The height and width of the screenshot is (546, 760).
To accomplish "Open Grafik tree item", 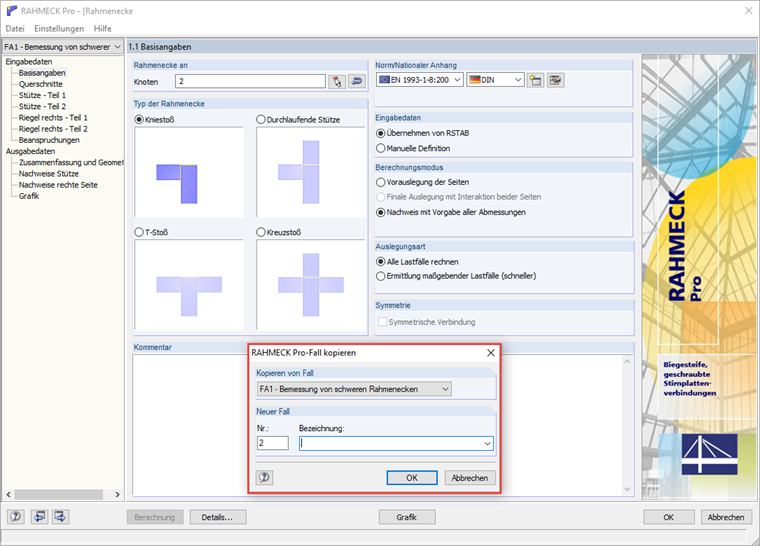I will (x=29, y=196).
